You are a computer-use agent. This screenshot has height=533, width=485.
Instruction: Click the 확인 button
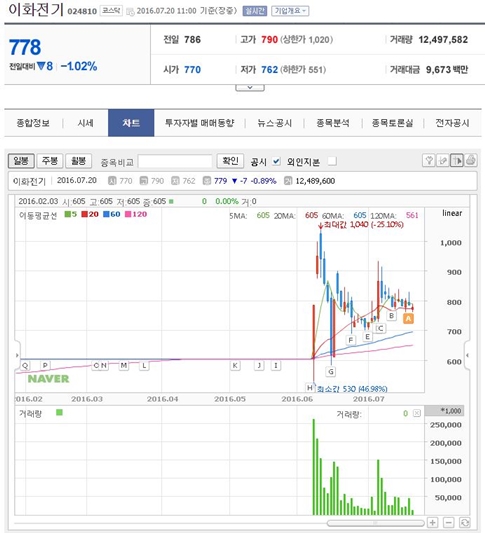230,161
